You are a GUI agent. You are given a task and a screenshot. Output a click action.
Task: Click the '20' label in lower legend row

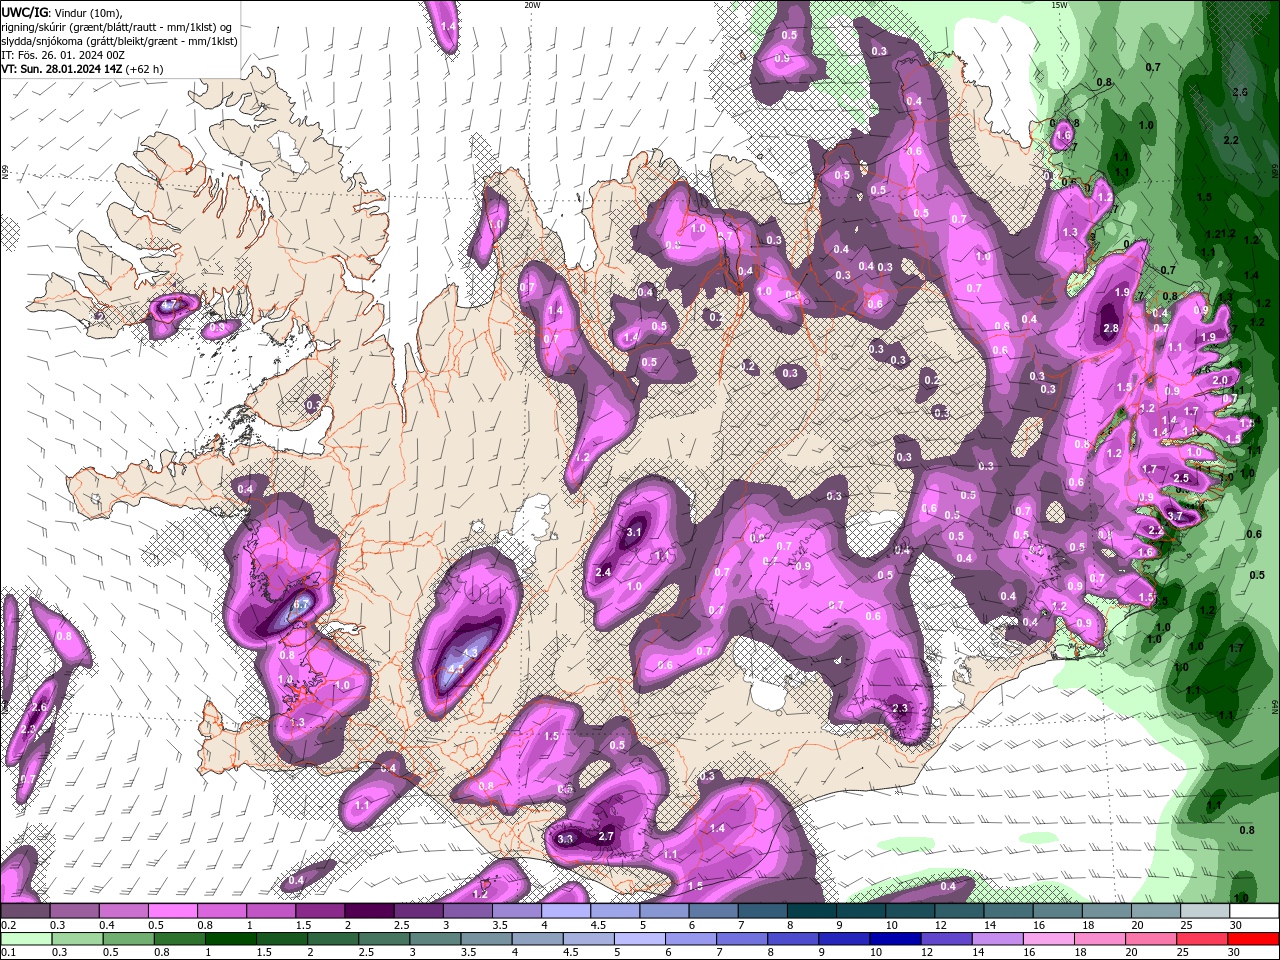click(x=1130, y=953)
